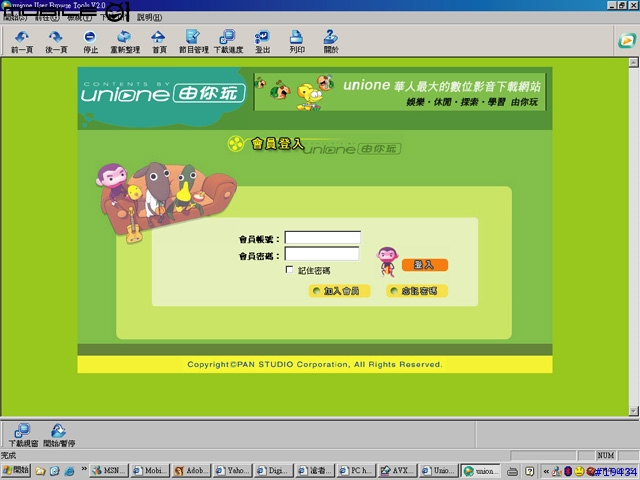
Task: Click orange 登入 login button
Action: [x=424, y=265]
